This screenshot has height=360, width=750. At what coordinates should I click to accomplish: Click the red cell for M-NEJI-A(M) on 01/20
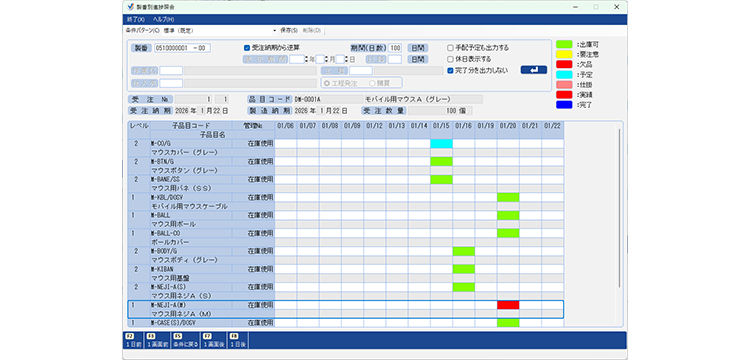point(508,305)
